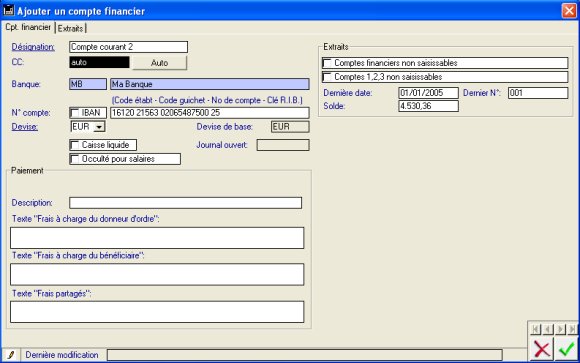The image size is (580, 363).
Task: Switch to the Cpt. financier tab
Action: coord(28,27)
